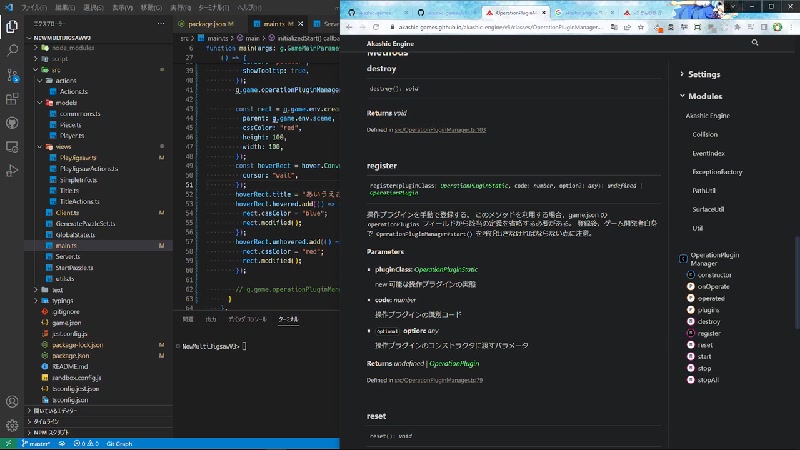800x450 pixels.
Task: Open the PathUtil module link
Action: coord(704,190)
